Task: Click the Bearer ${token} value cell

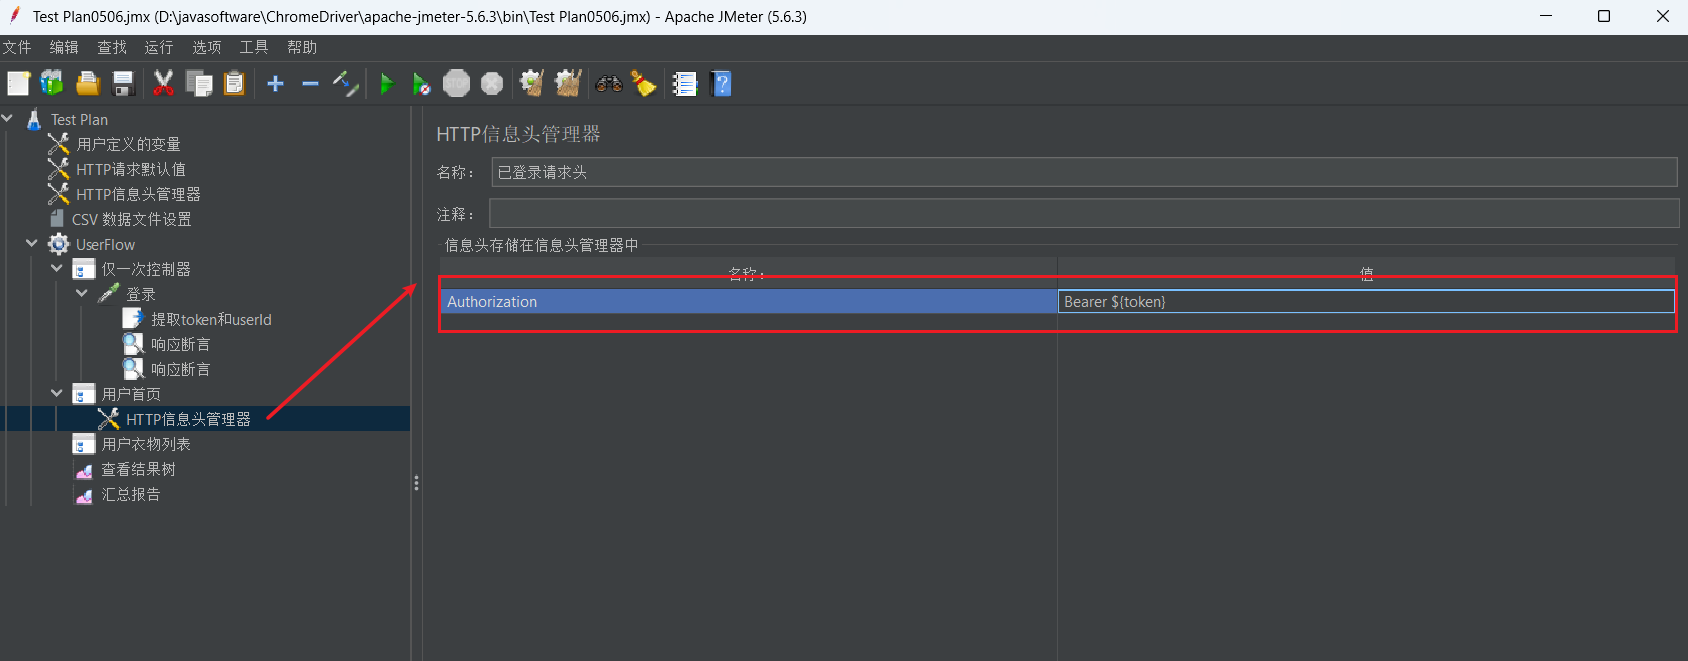Action: pos(1366,302)
